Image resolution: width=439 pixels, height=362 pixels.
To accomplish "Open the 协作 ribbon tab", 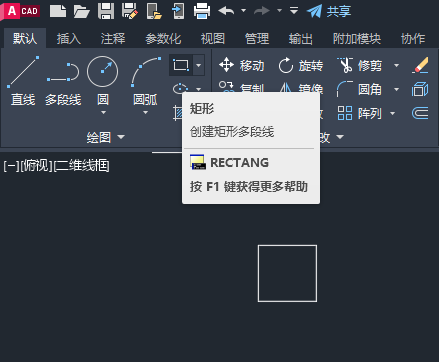I will tap(413, 39).
